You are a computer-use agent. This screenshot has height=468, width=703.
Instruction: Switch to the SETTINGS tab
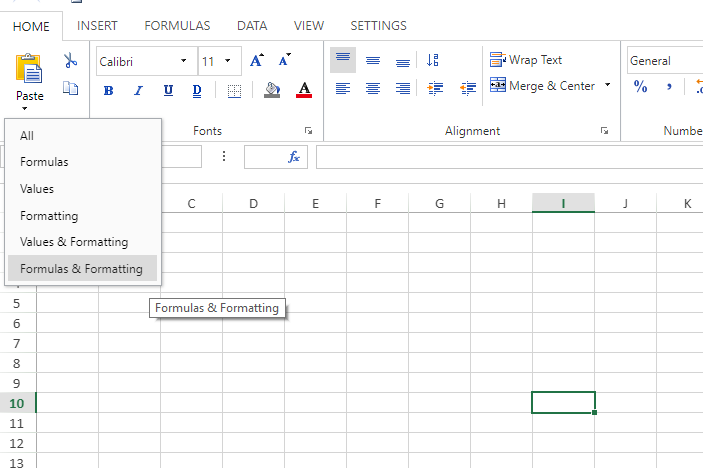coord(378,26)
